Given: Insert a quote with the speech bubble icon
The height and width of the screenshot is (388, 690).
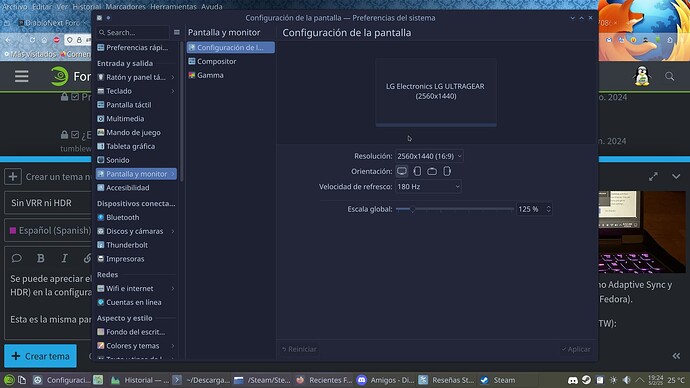Looking at the screenshot, I should (x=17, y=258).
